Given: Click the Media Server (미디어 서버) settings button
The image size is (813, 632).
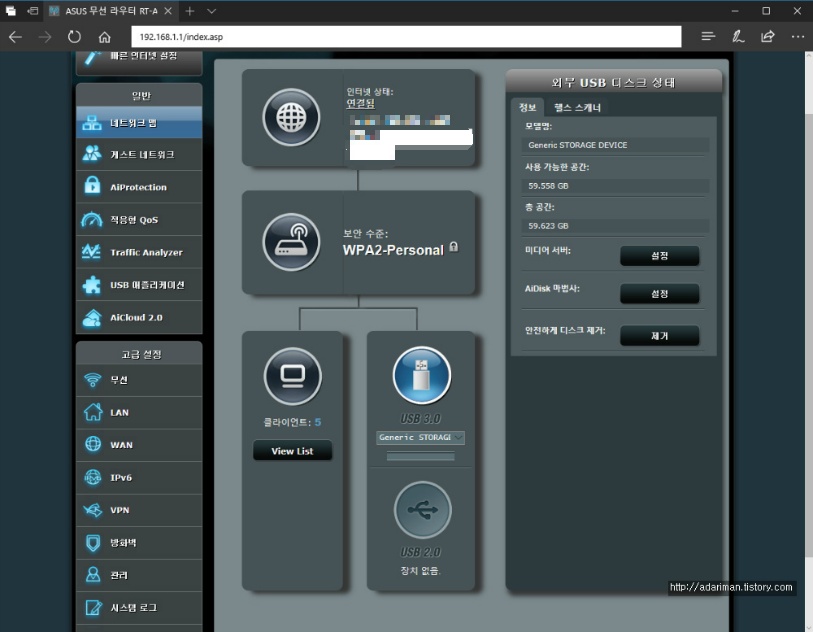Looking at the screenshot, I should pos(660,256).
